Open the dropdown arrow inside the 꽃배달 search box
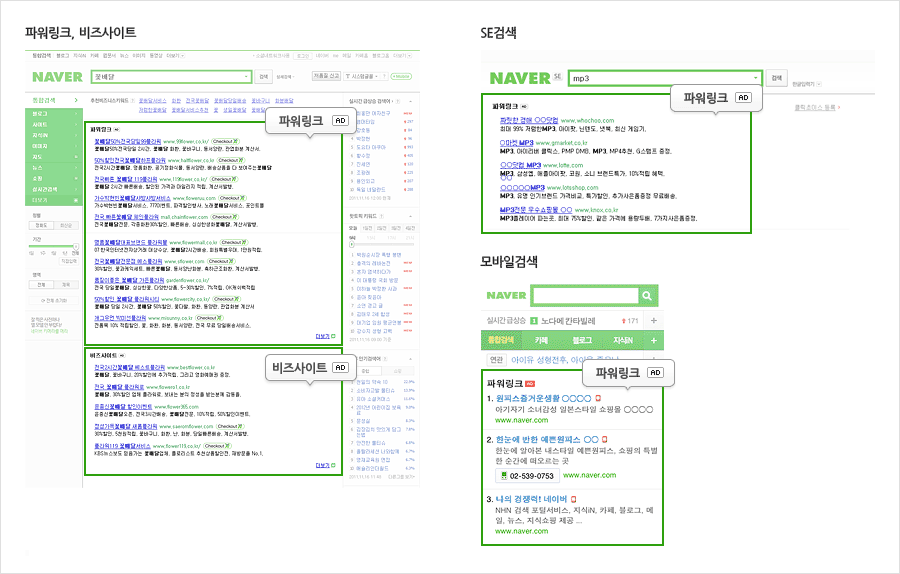The width and height of the screenshot is (900, 574). coord(246,77)
